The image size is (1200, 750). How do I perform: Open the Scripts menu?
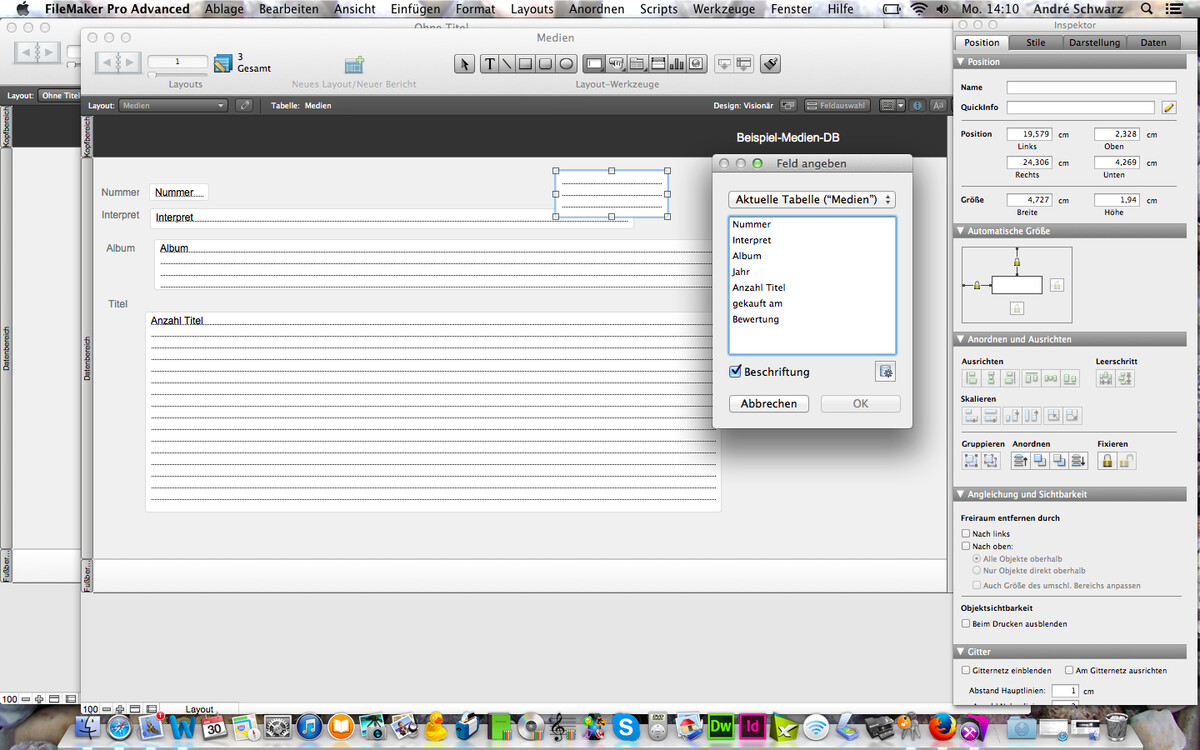[659, 9]
